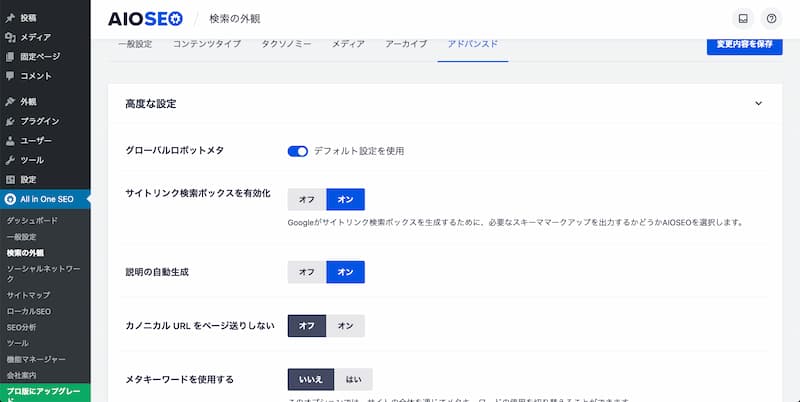Open ダッシュボード submenu item
Viewport: 800px width, 402px height.
point(32,221)
